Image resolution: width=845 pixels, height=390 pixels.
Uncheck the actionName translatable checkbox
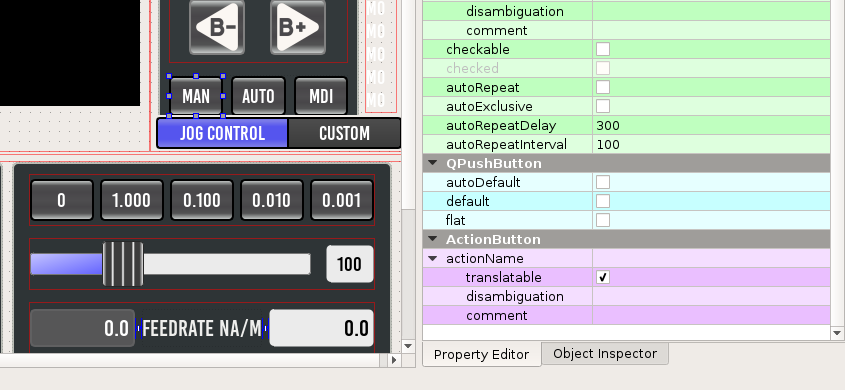pyautogui.click(x=602, y=277)
